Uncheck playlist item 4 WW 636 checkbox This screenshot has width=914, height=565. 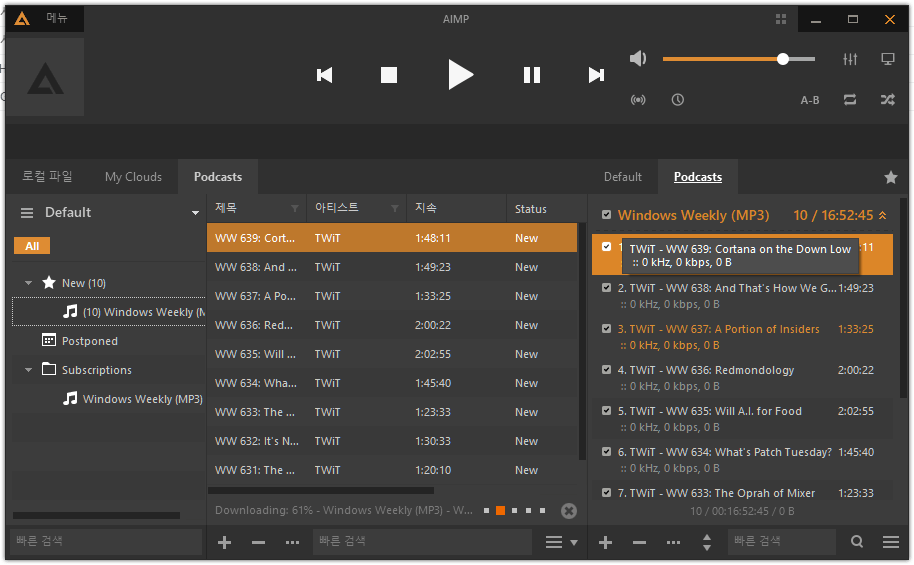coord(607,370)
